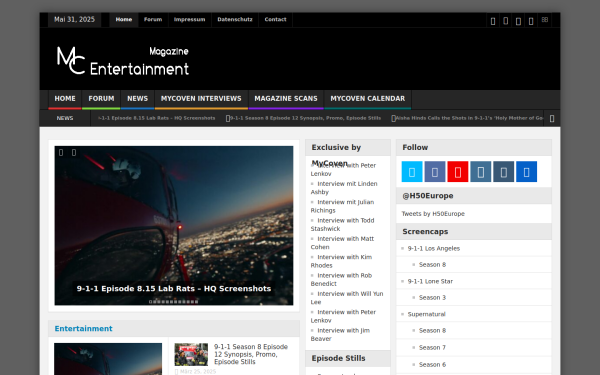The height and width of the screenshot is (375, 600).
Task: Open Impressum in top navigation
Action: pyautogui.click(x=189, y=20)
